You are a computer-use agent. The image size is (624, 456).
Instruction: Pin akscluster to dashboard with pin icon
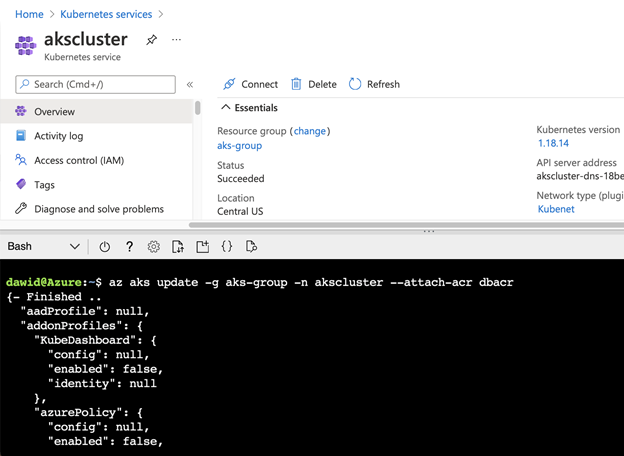click(151, 40)
